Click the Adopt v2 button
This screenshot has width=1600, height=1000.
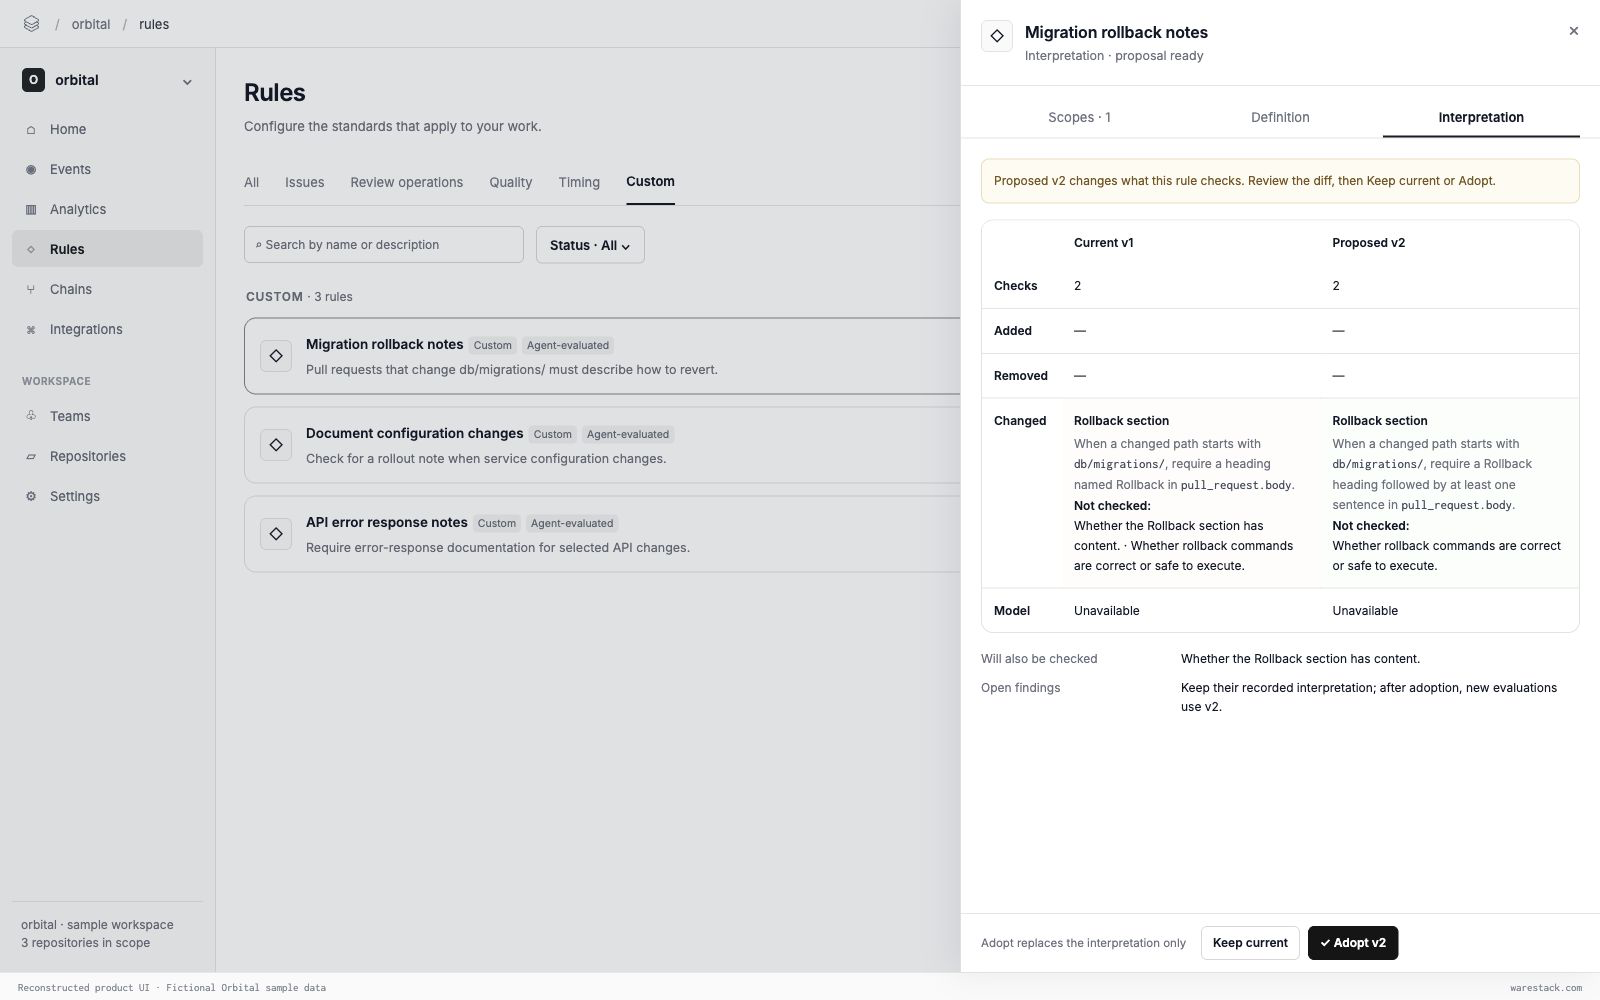click(1353, 943)
